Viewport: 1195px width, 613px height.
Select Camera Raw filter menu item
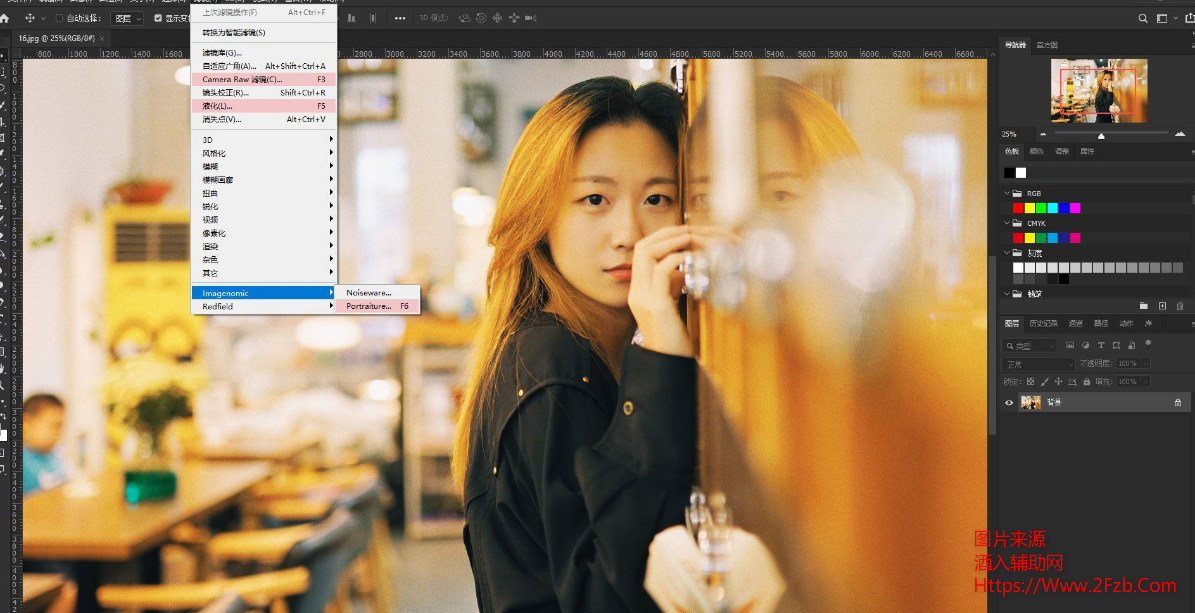(243, 79)
